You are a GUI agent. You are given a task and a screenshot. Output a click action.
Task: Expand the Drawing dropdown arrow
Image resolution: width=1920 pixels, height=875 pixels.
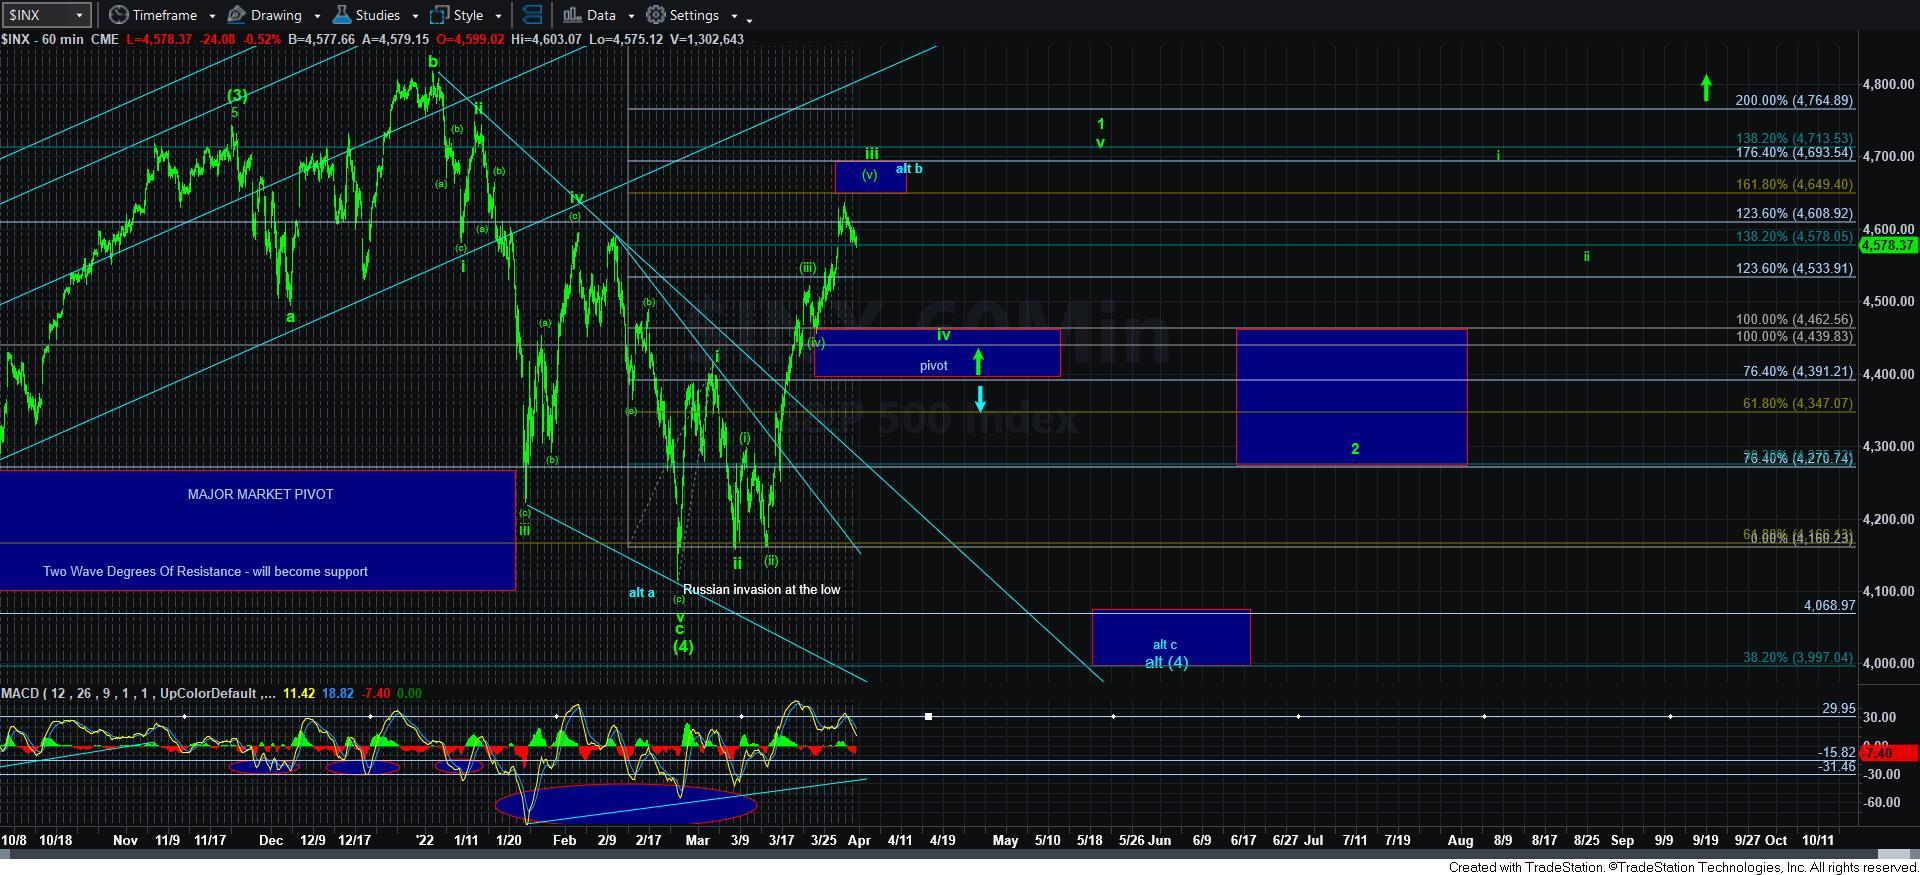pos(316,16)
